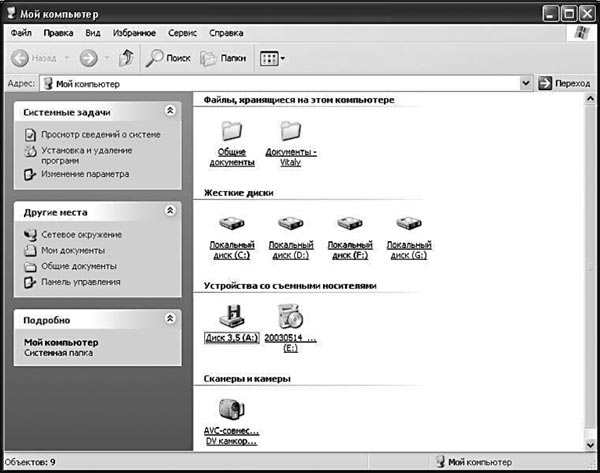This screenshot has width=600, height=473.
Task: Click the Адрес address input field
Action: pyautogui.click(x=286, y=83)
